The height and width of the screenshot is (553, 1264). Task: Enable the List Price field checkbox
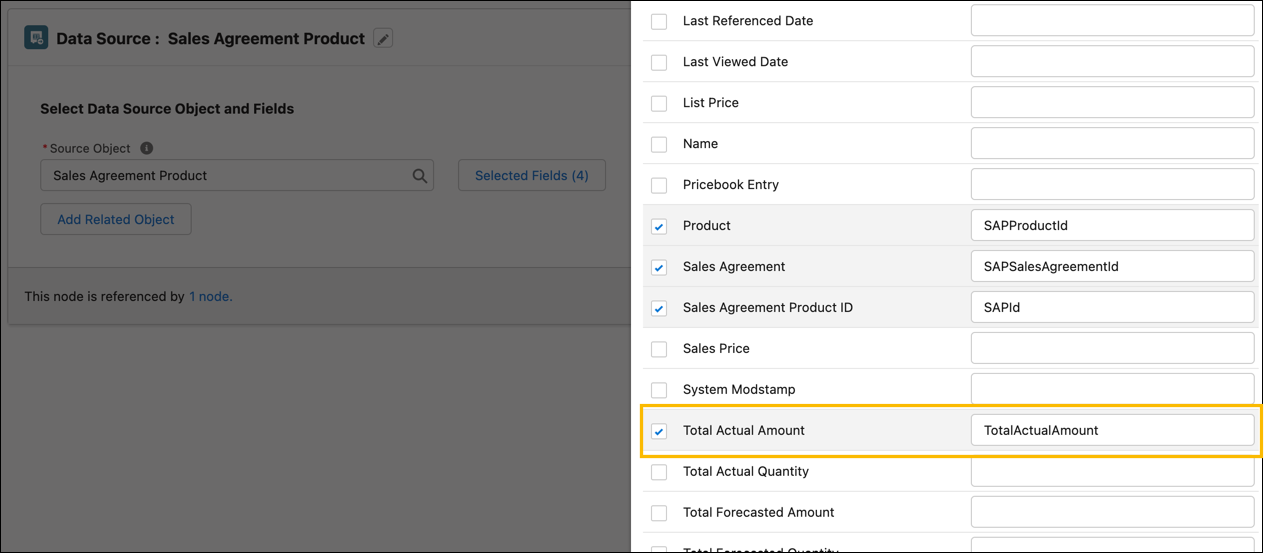[x=659, y=103]
